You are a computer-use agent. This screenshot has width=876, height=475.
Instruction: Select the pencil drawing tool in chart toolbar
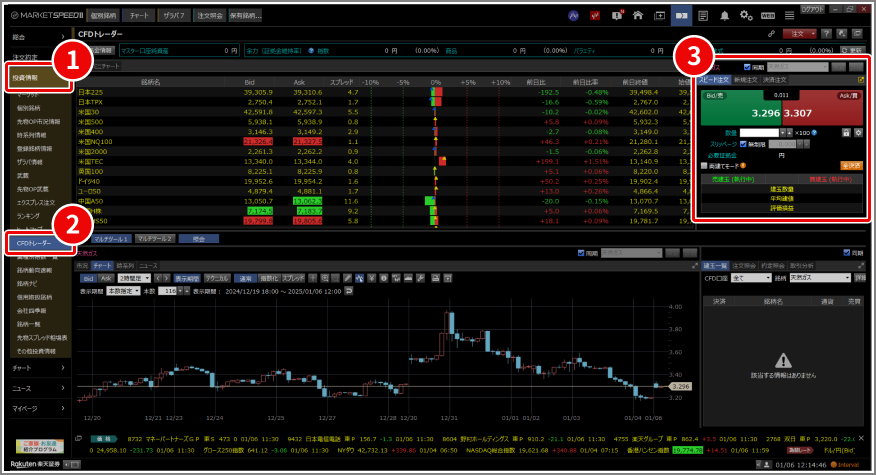click(x=347, y=278)
